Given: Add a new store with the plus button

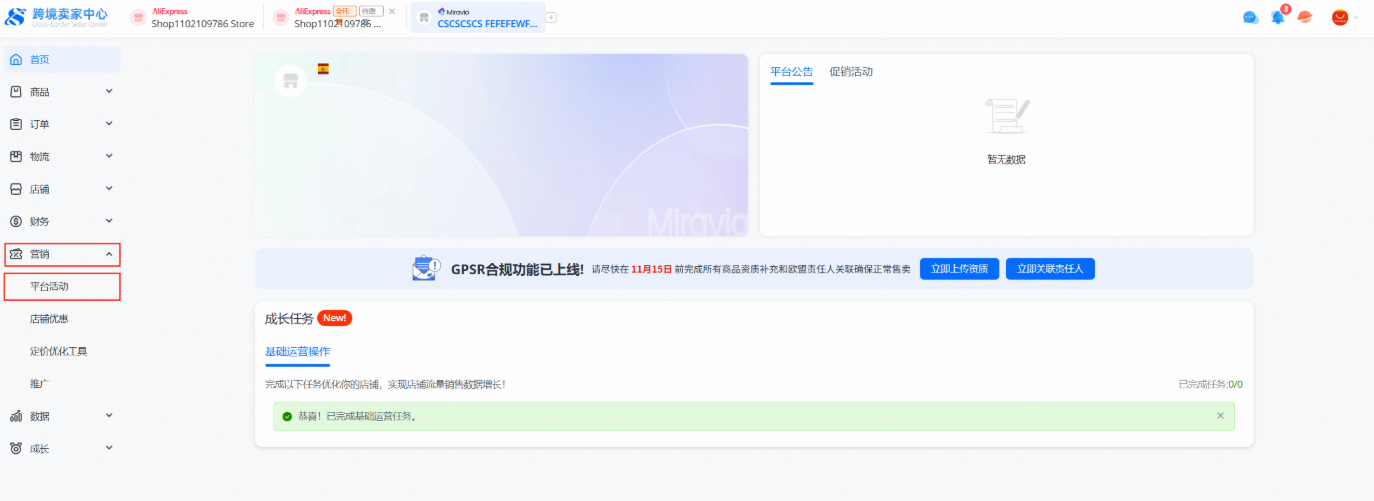Looking at the screenshot, I should click(x=551, y=17).
